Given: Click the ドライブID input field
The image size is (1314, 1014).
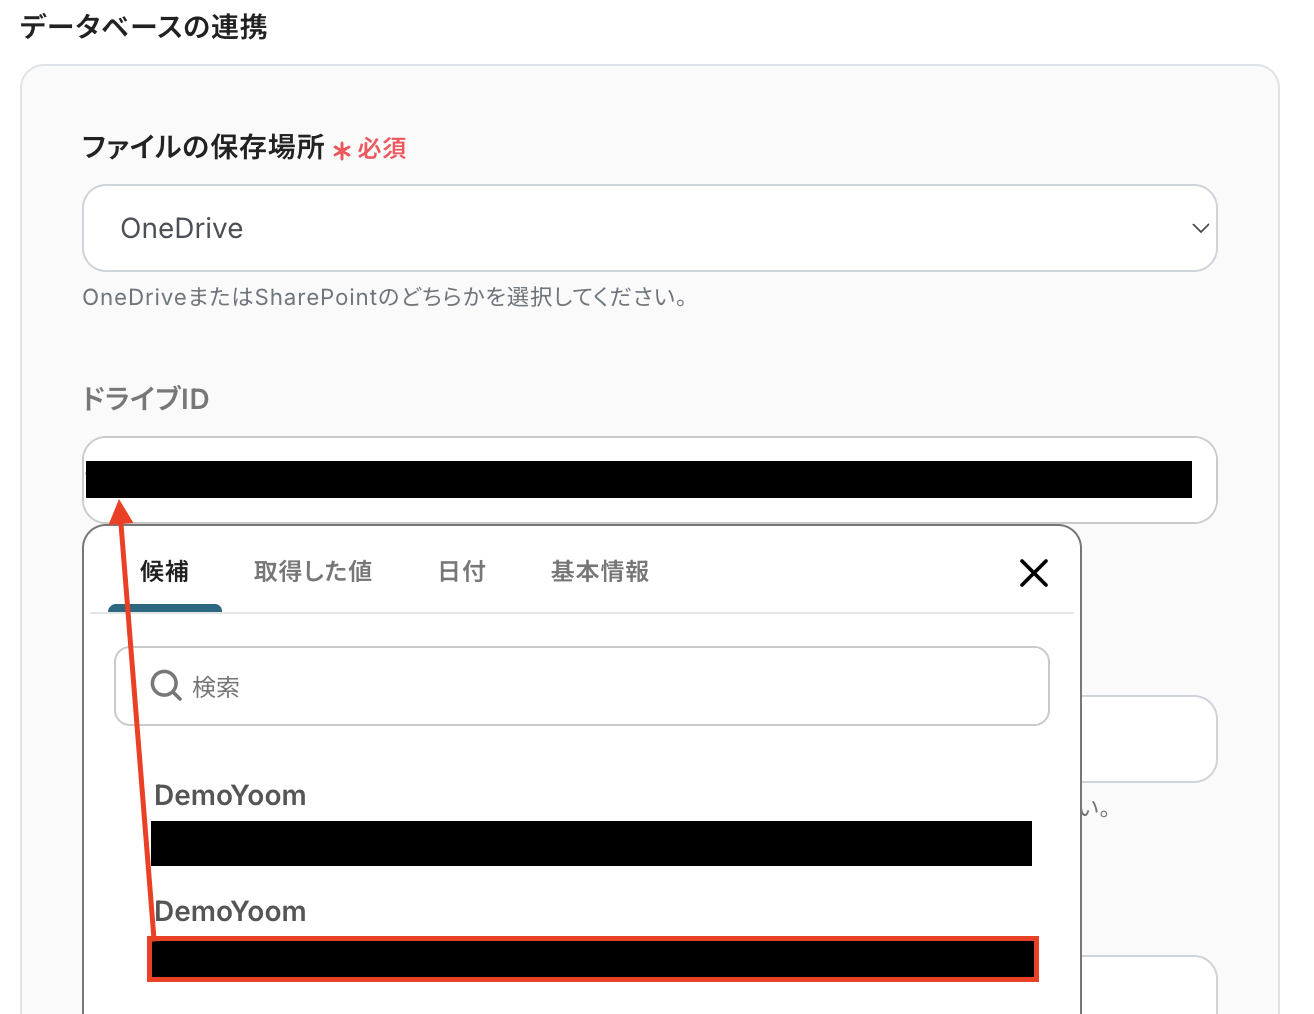Looking at the screenshot, I should [649, 480].
